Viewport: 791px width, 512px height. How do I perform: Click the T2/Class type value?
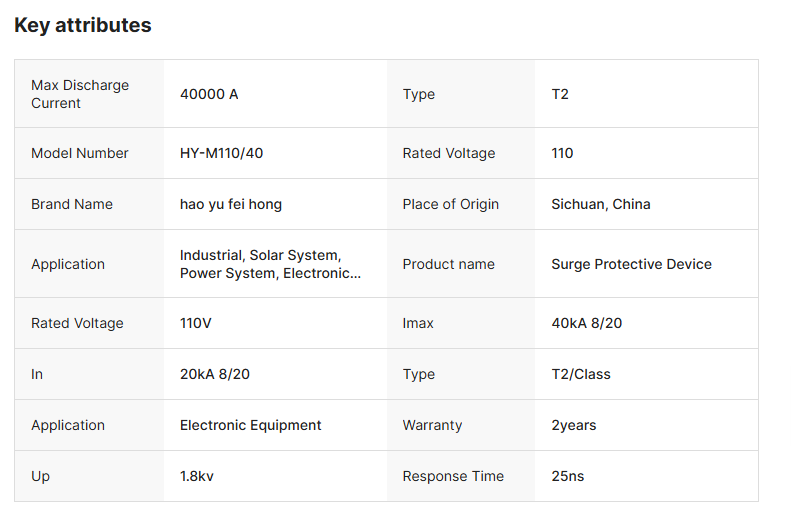(581, 374)
